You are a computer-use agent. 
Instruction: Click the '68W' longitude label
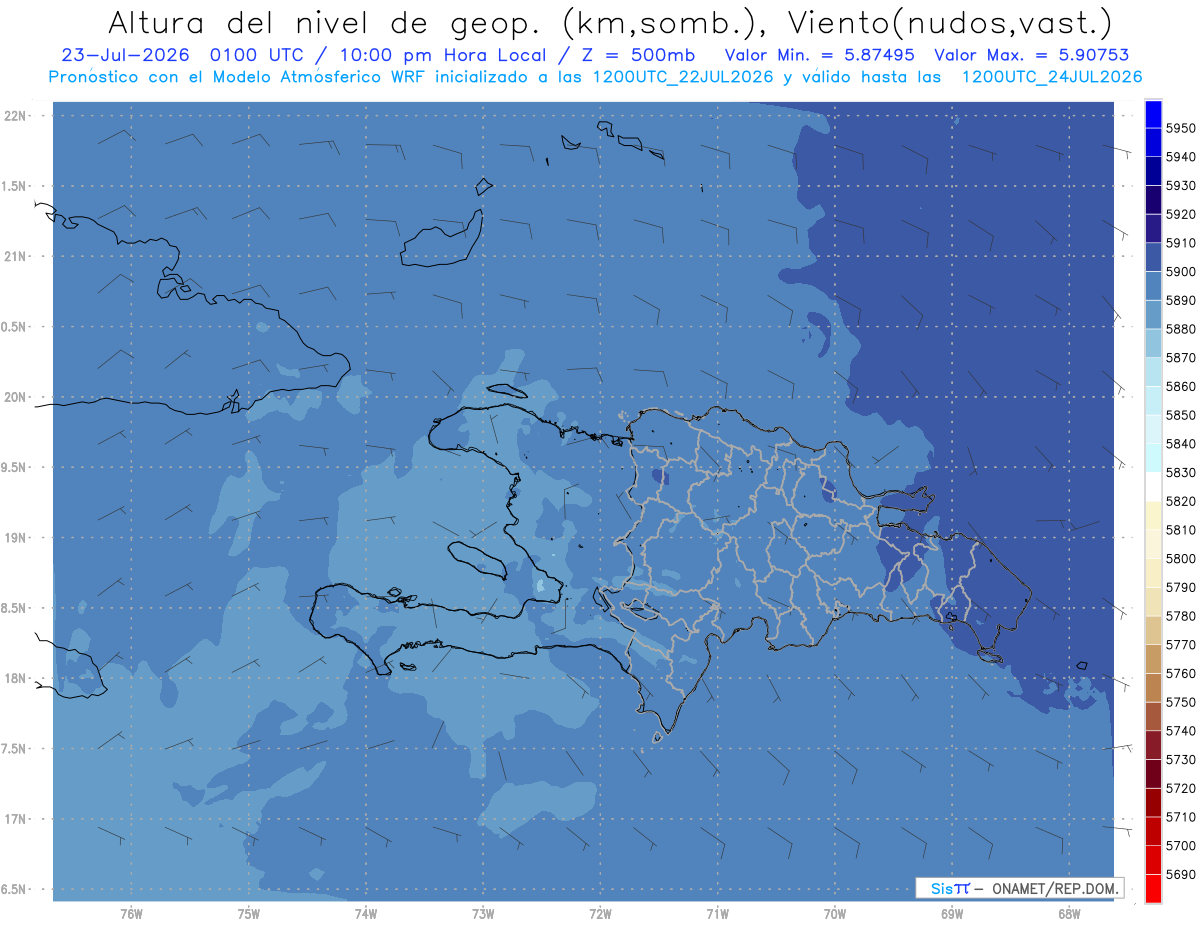1069,913
